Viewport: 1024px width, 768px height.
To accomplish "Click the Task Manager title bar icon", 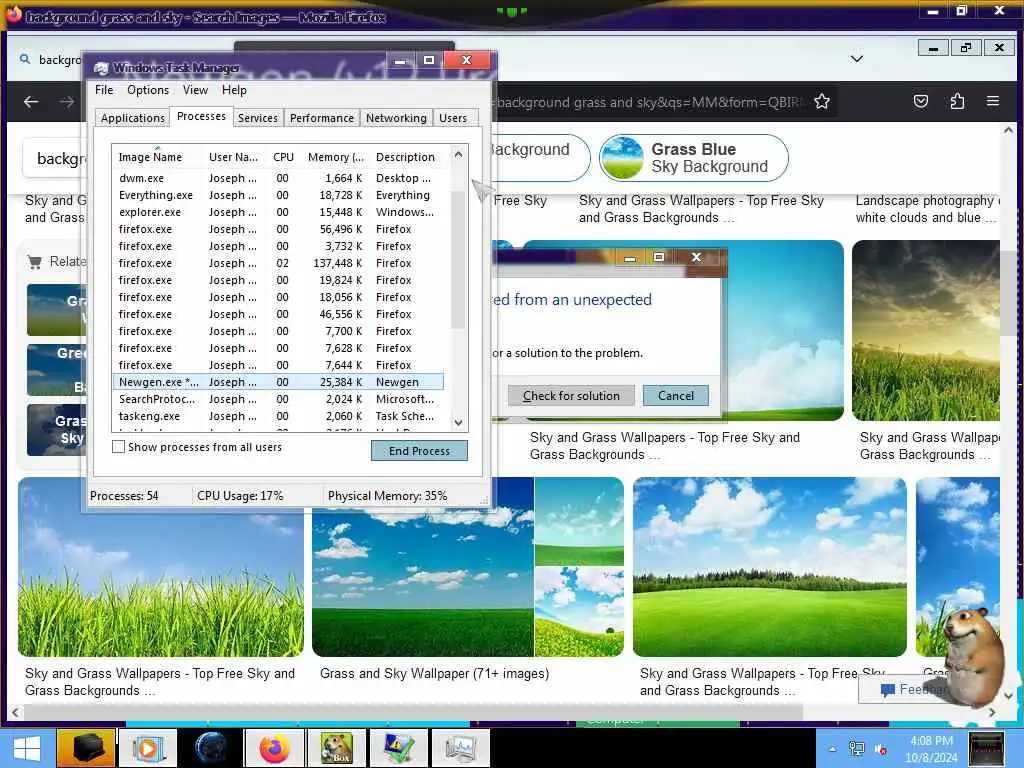I will pyautogui.click(x=101, y=68).
